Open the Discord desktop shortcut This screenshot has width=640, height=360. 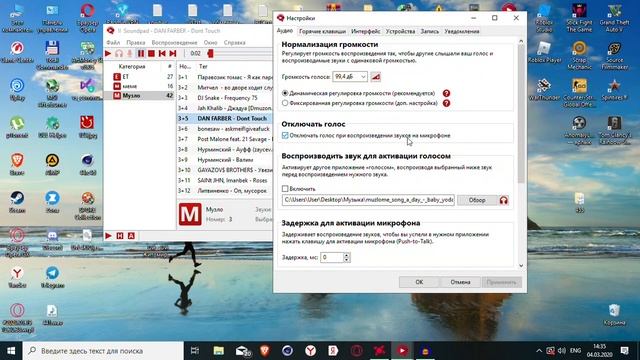(52, 240)
